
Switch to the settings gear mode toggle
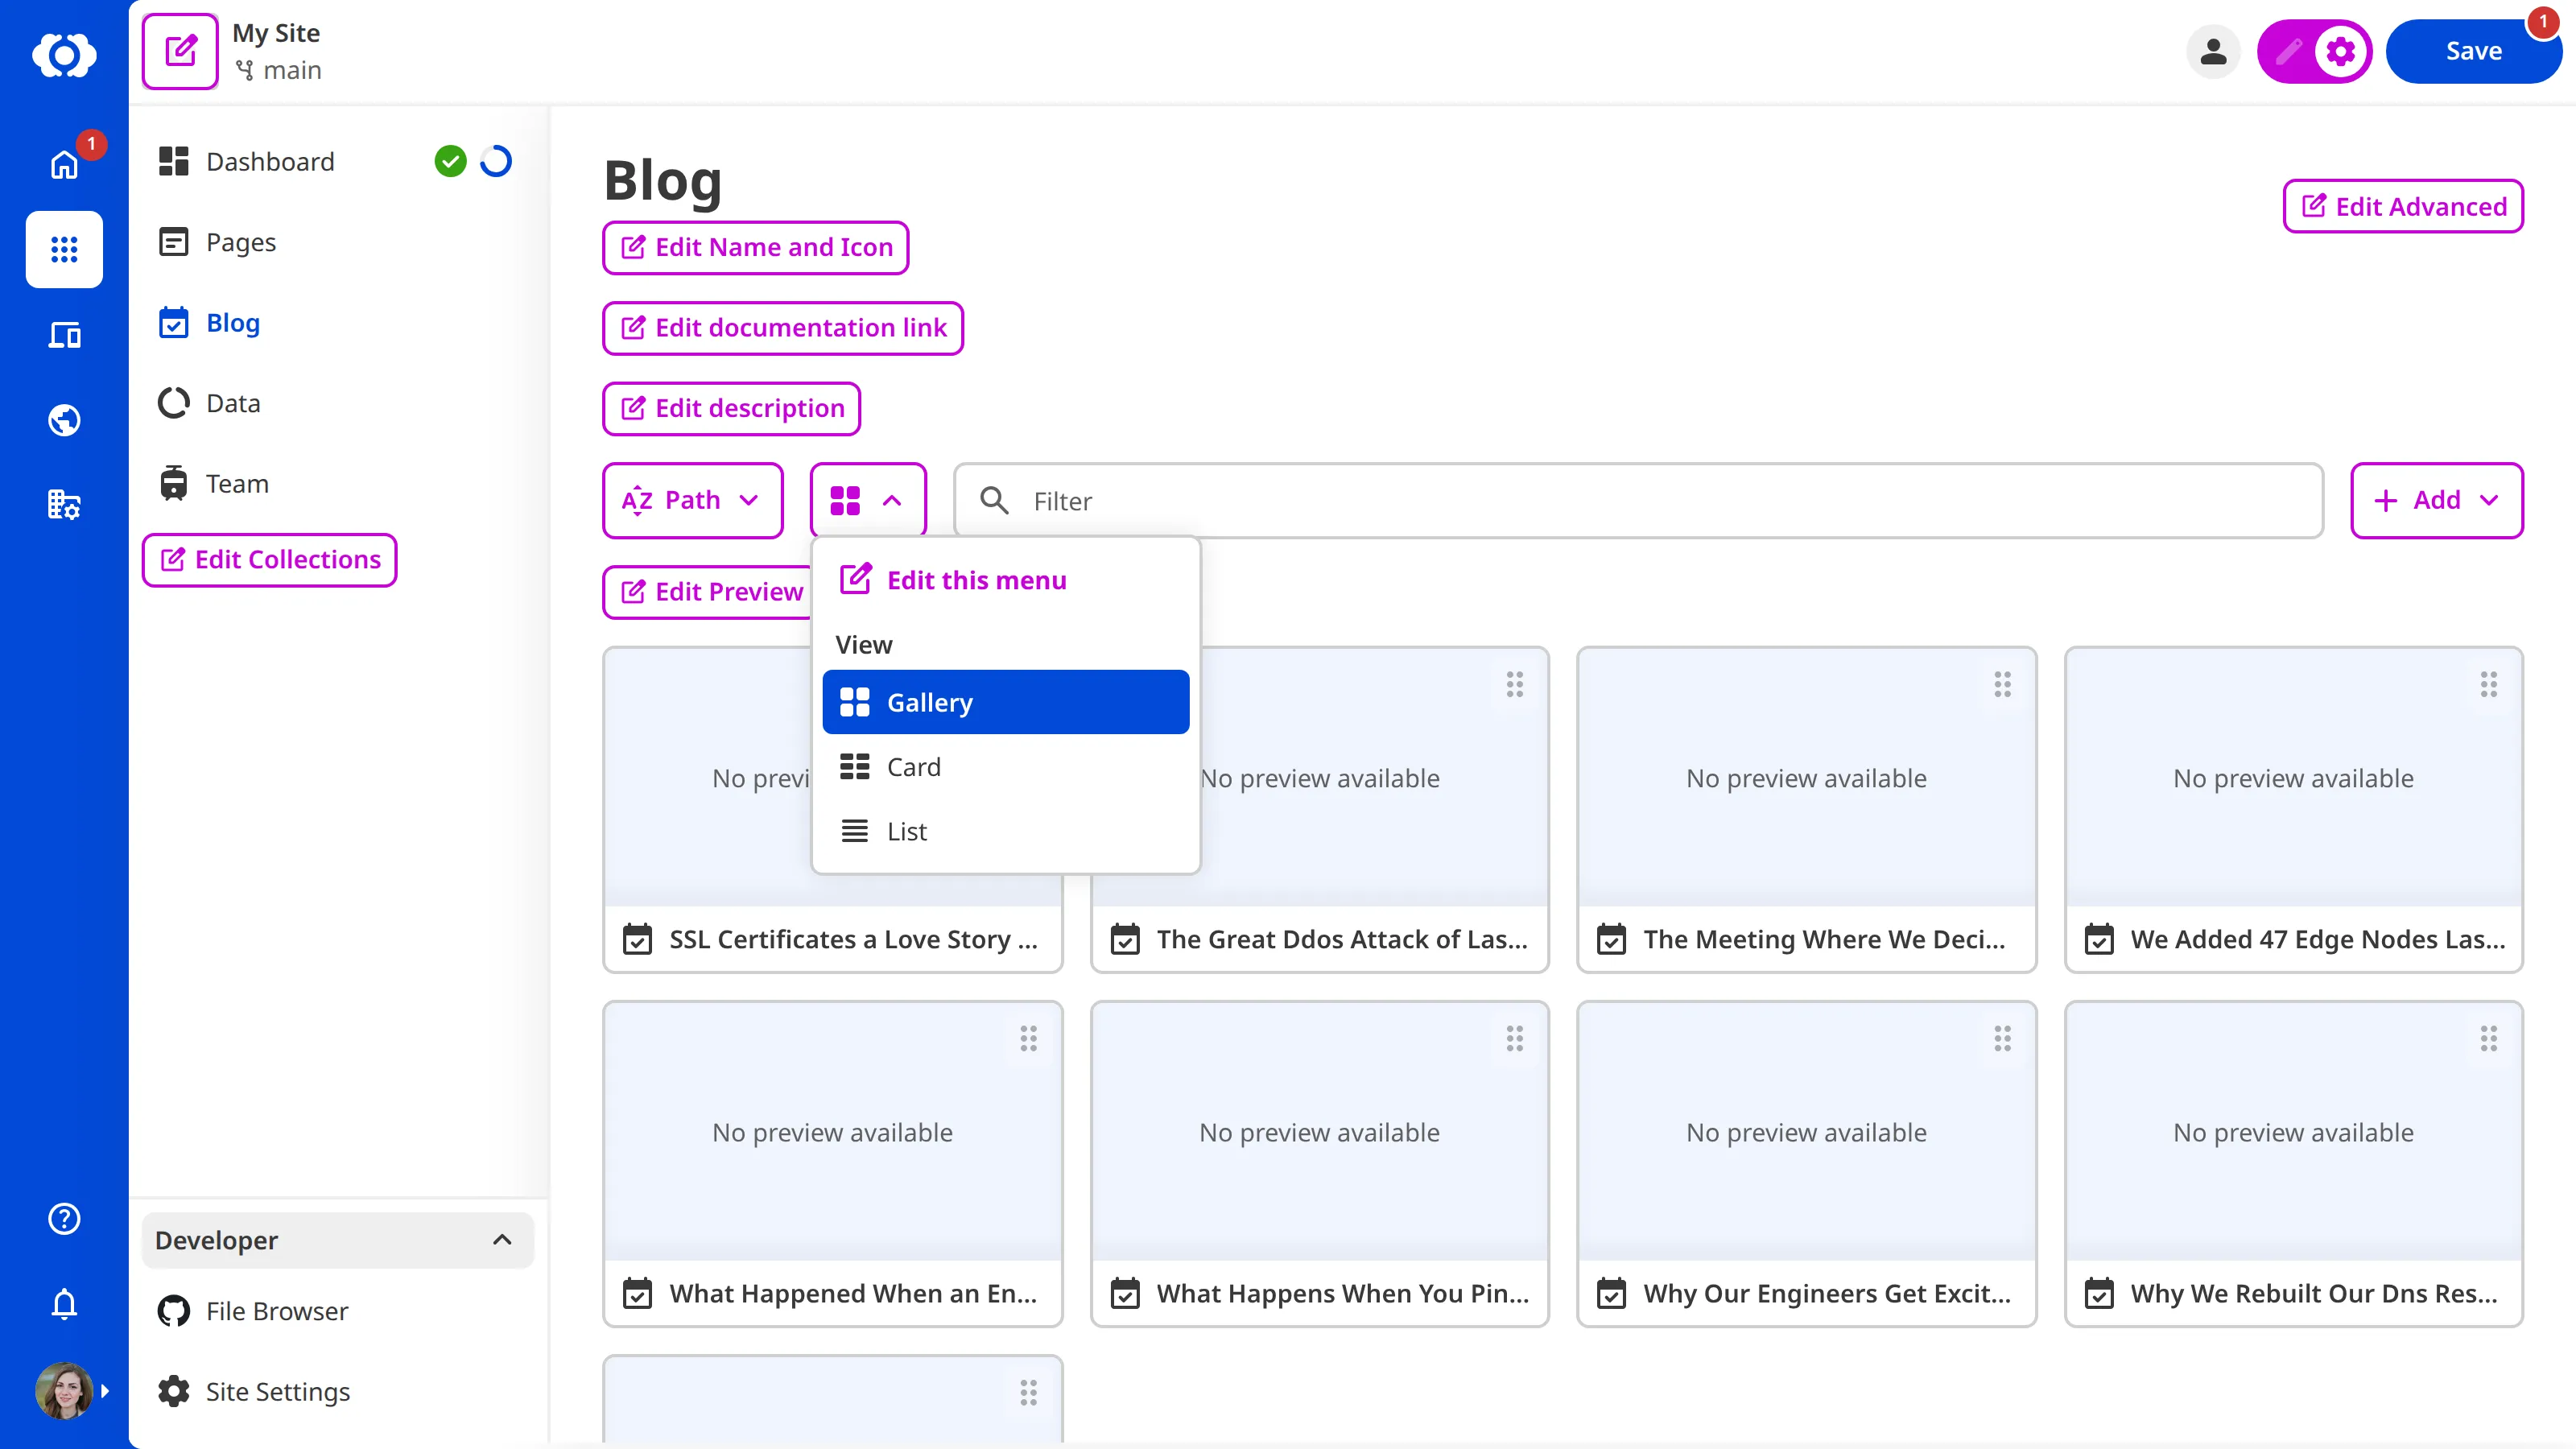pos(2340,51)
